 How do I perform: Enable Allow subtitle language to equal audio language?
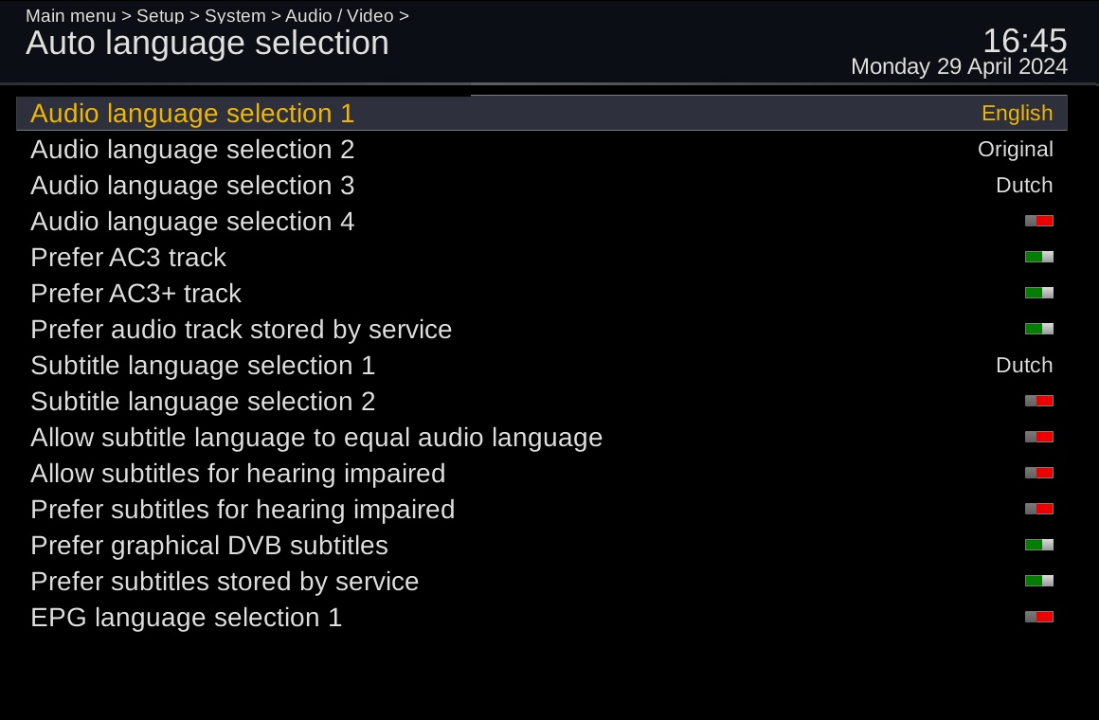[1038, 437]
